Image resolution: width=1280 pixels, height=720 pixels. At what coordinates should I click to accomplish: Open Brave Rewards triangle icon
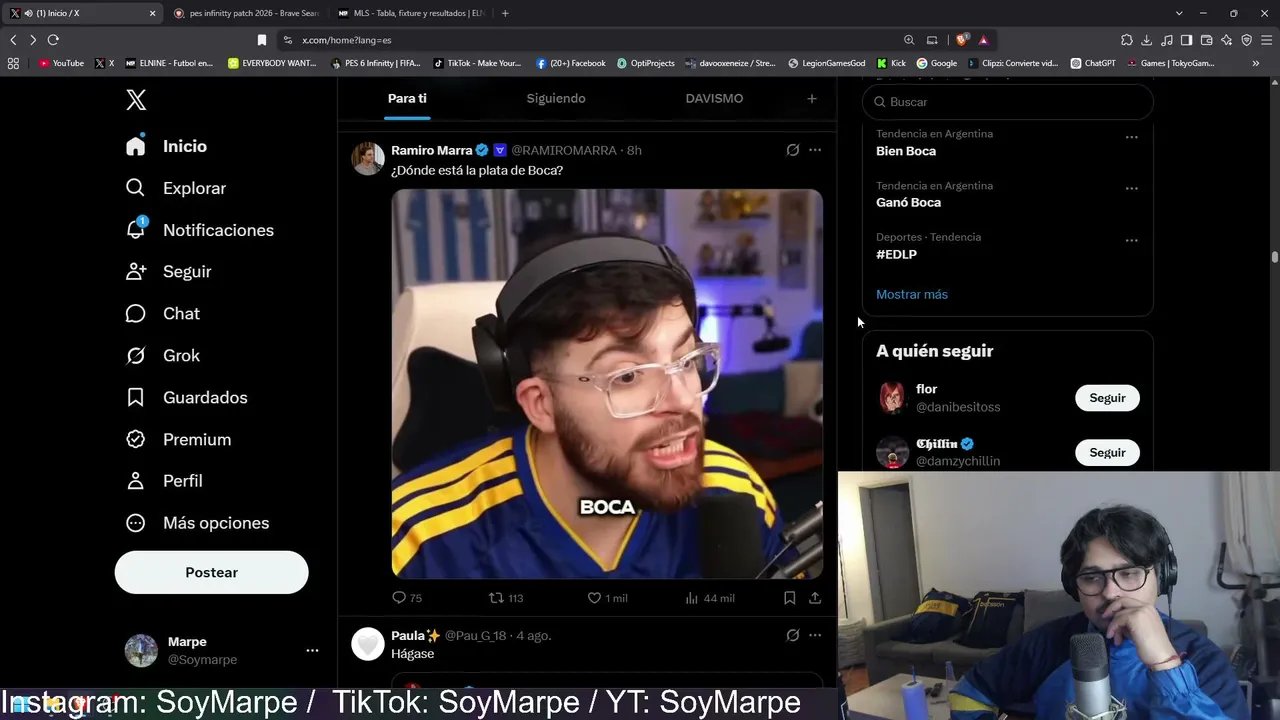pos(984,40)
